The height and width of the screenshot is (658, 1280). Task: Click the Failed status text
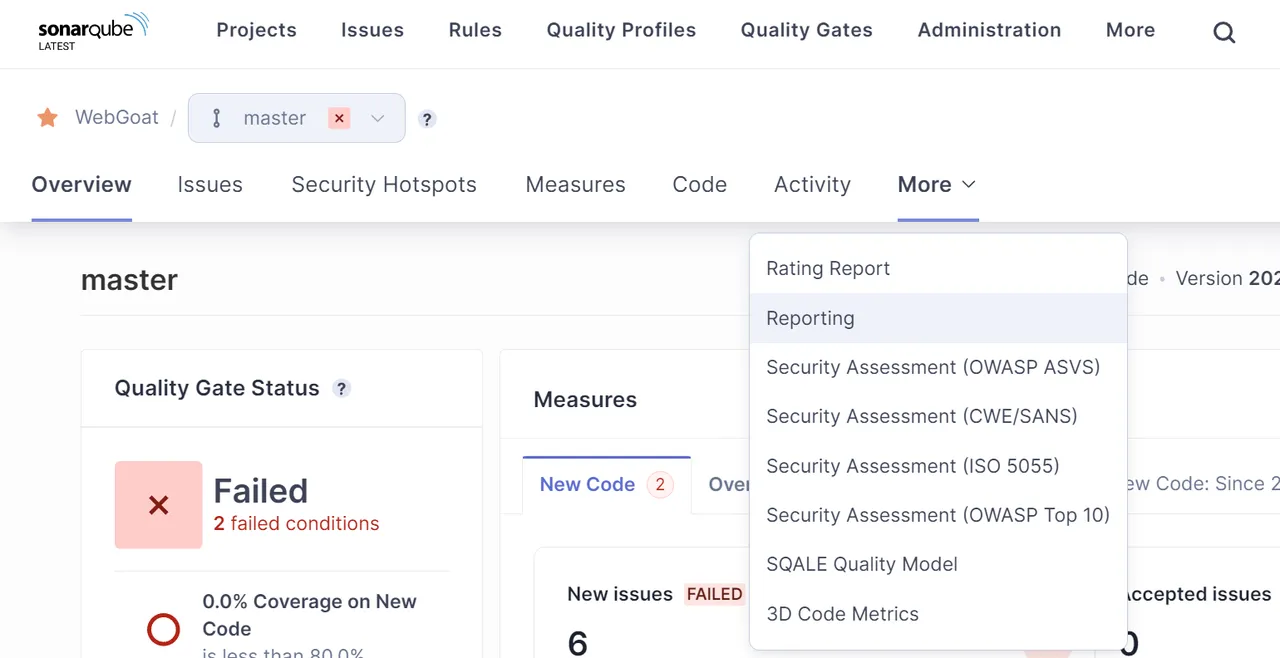[261, 491]
